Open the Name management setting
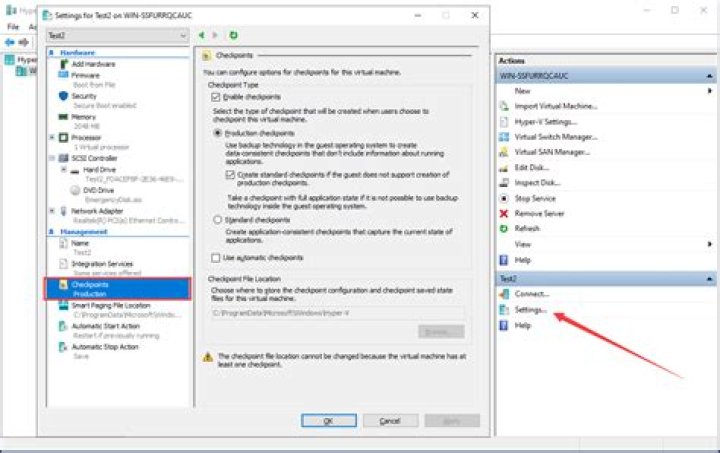Image resolution: width=720 pixels, height=453 pixels. (80, 243)
